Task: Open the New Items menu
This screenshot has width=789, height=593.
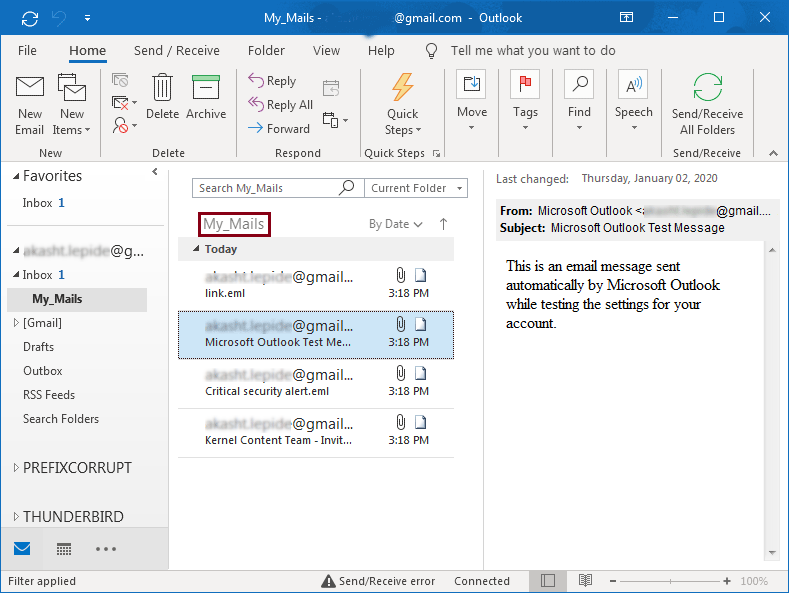Action: (71, 105)
